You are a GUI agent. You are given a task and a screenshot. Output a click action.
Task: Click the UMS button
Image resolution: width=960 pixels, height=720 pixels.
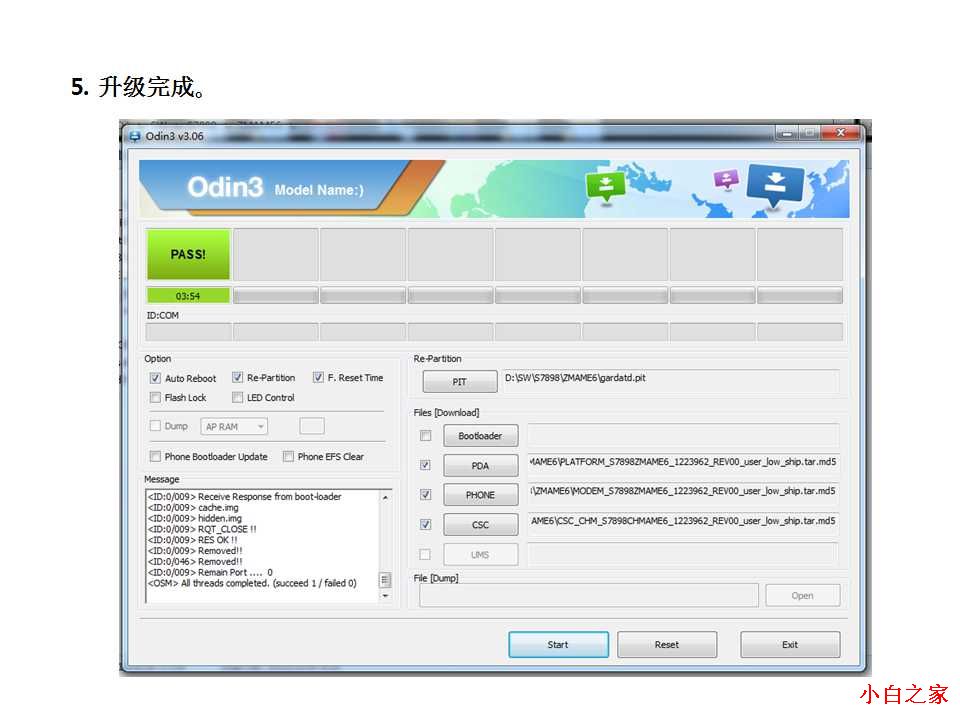click(x=481, y=555)
